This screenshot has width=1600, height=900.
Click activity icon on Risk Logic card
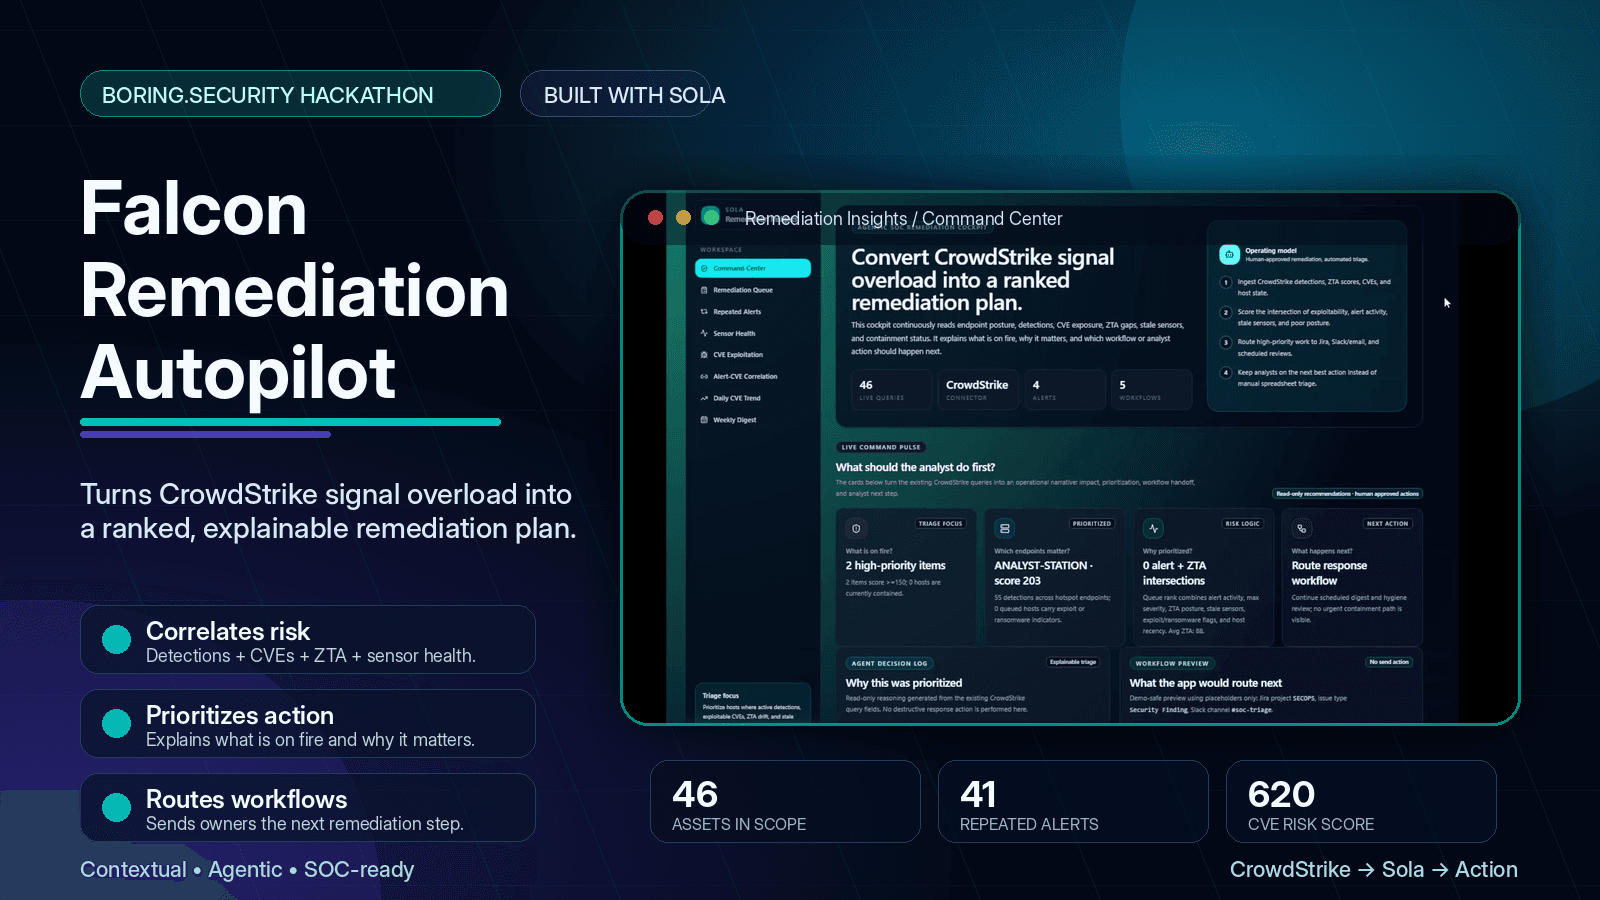[1153, 528]
